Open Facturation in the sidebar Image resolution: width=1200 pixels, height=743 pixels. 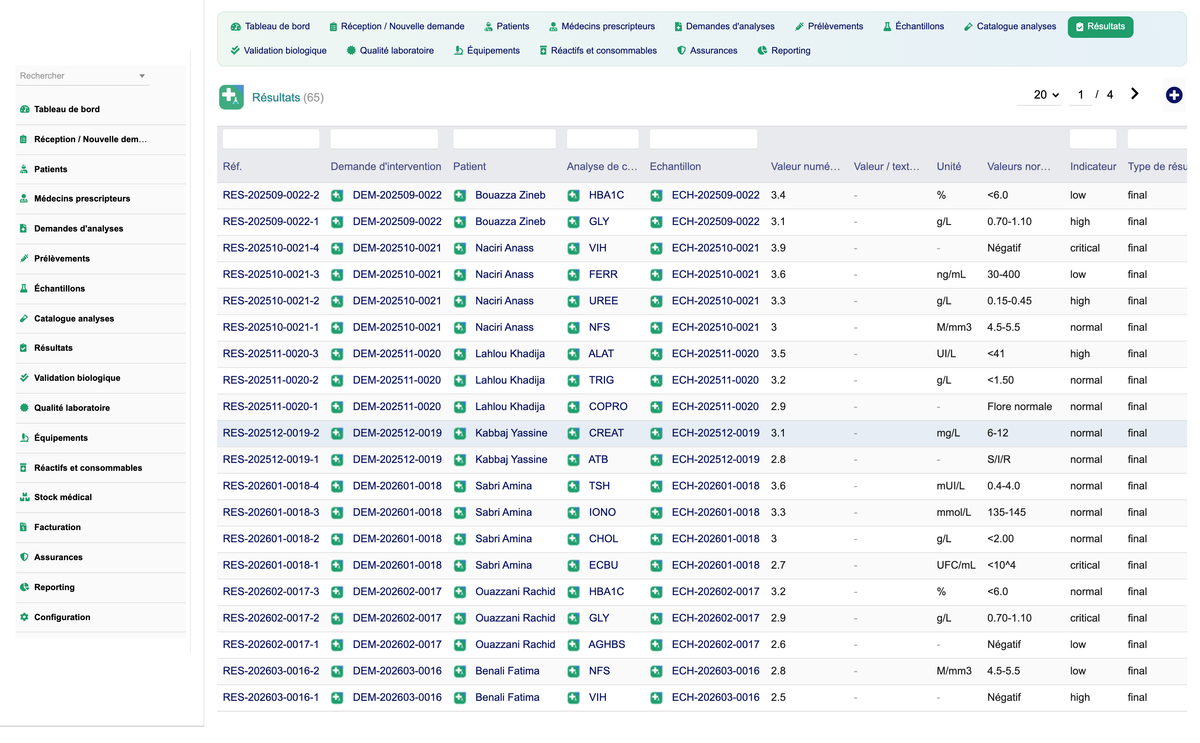57,527
